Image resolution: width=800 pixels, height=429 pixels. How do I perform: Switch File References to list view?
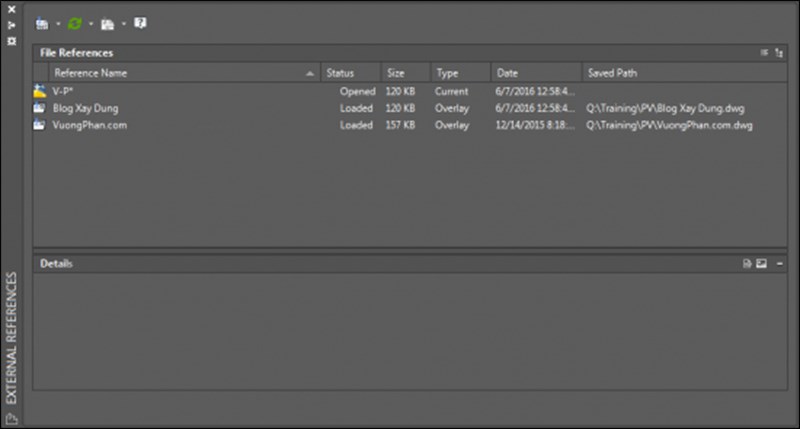[x=765, y=52]
